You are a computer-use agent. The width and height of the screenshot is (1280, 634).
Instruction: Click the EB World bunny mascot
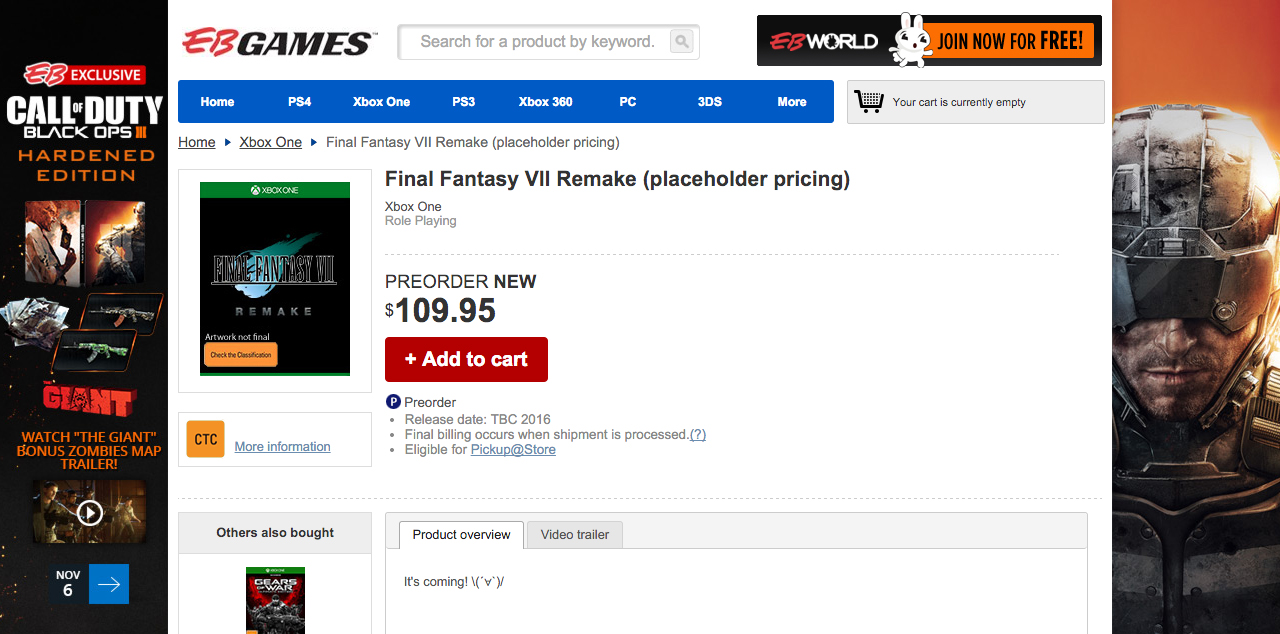911,41
